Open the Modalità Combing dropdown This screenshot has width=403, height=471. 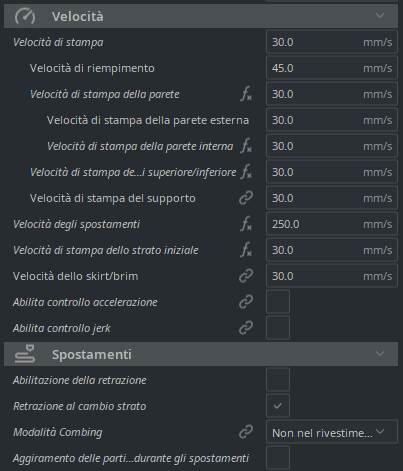[x=332, y=432]
